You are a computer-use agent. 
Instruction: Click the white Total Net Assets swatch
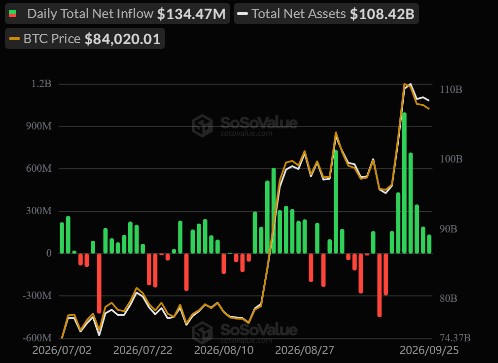242,14
